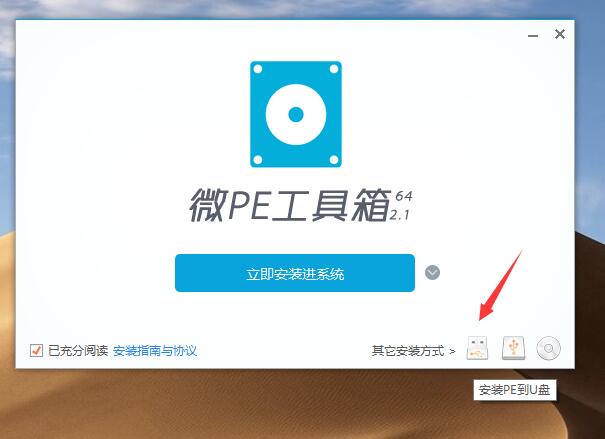
Task: Click the 2.1 version number label
Action: 399,215
